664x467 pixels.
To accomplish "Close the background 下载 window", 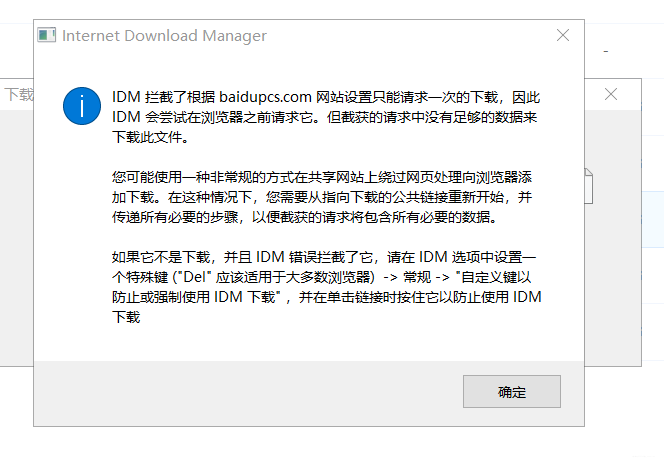I will (x=611, y=94).
